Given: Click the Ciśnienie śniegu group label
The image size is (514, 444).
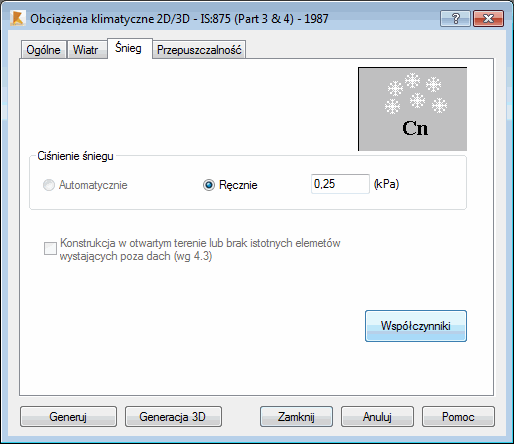Looking at the screenshot, I should tap(75, 156).
